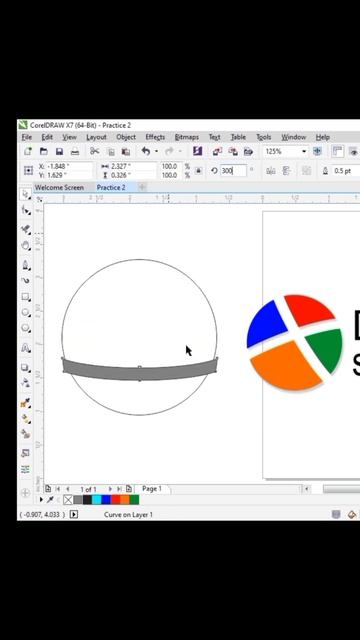The width and height of the screenshot is (360, 640).
Task: Pick the cyan swatch in document palette
Action: click(97, 500)
